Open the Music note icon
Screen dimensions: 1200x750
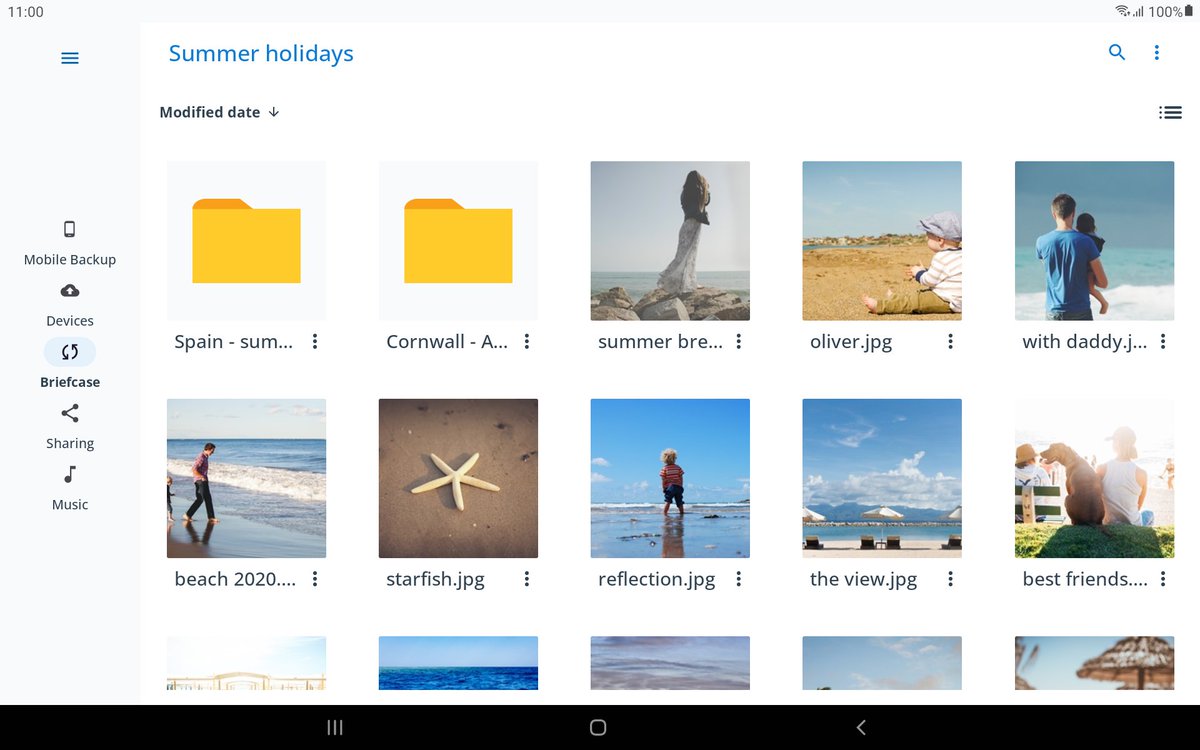tap(70, 474)
